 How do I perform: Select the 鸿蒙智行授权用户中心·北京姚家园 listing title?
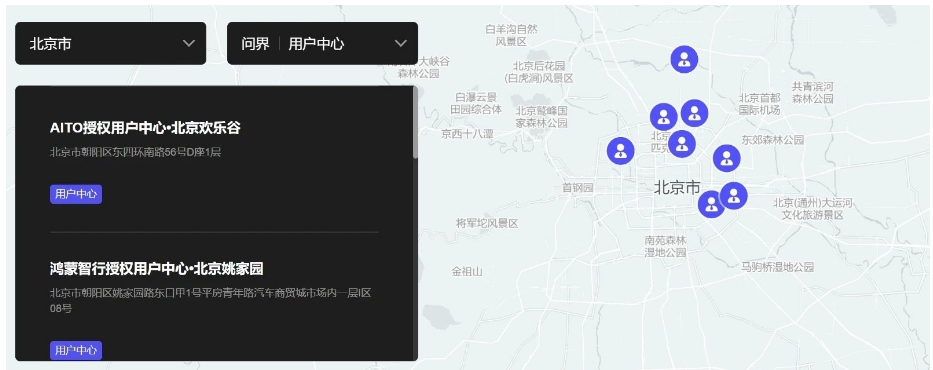(156, 268)
